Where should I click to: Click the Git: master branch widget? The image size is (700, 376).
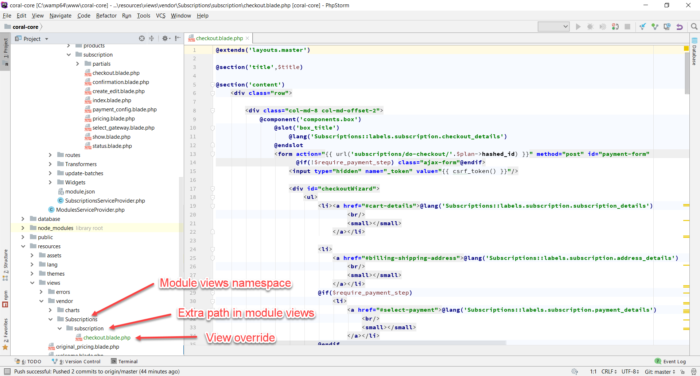coord(660,372)
